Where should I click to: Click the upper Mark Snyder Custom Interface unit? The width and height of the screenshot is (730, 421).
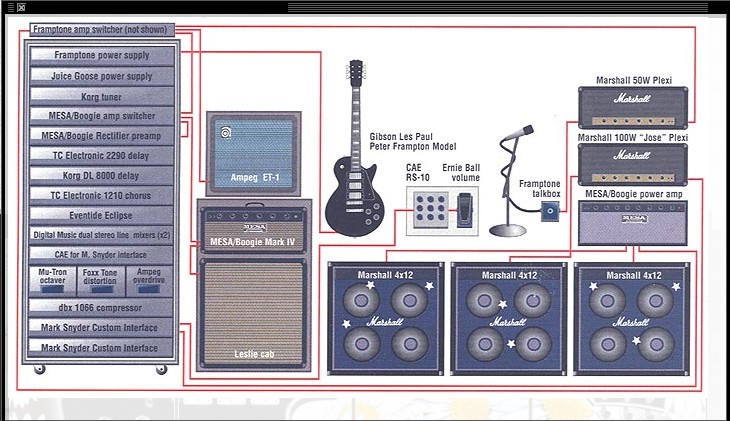(101, 327)
